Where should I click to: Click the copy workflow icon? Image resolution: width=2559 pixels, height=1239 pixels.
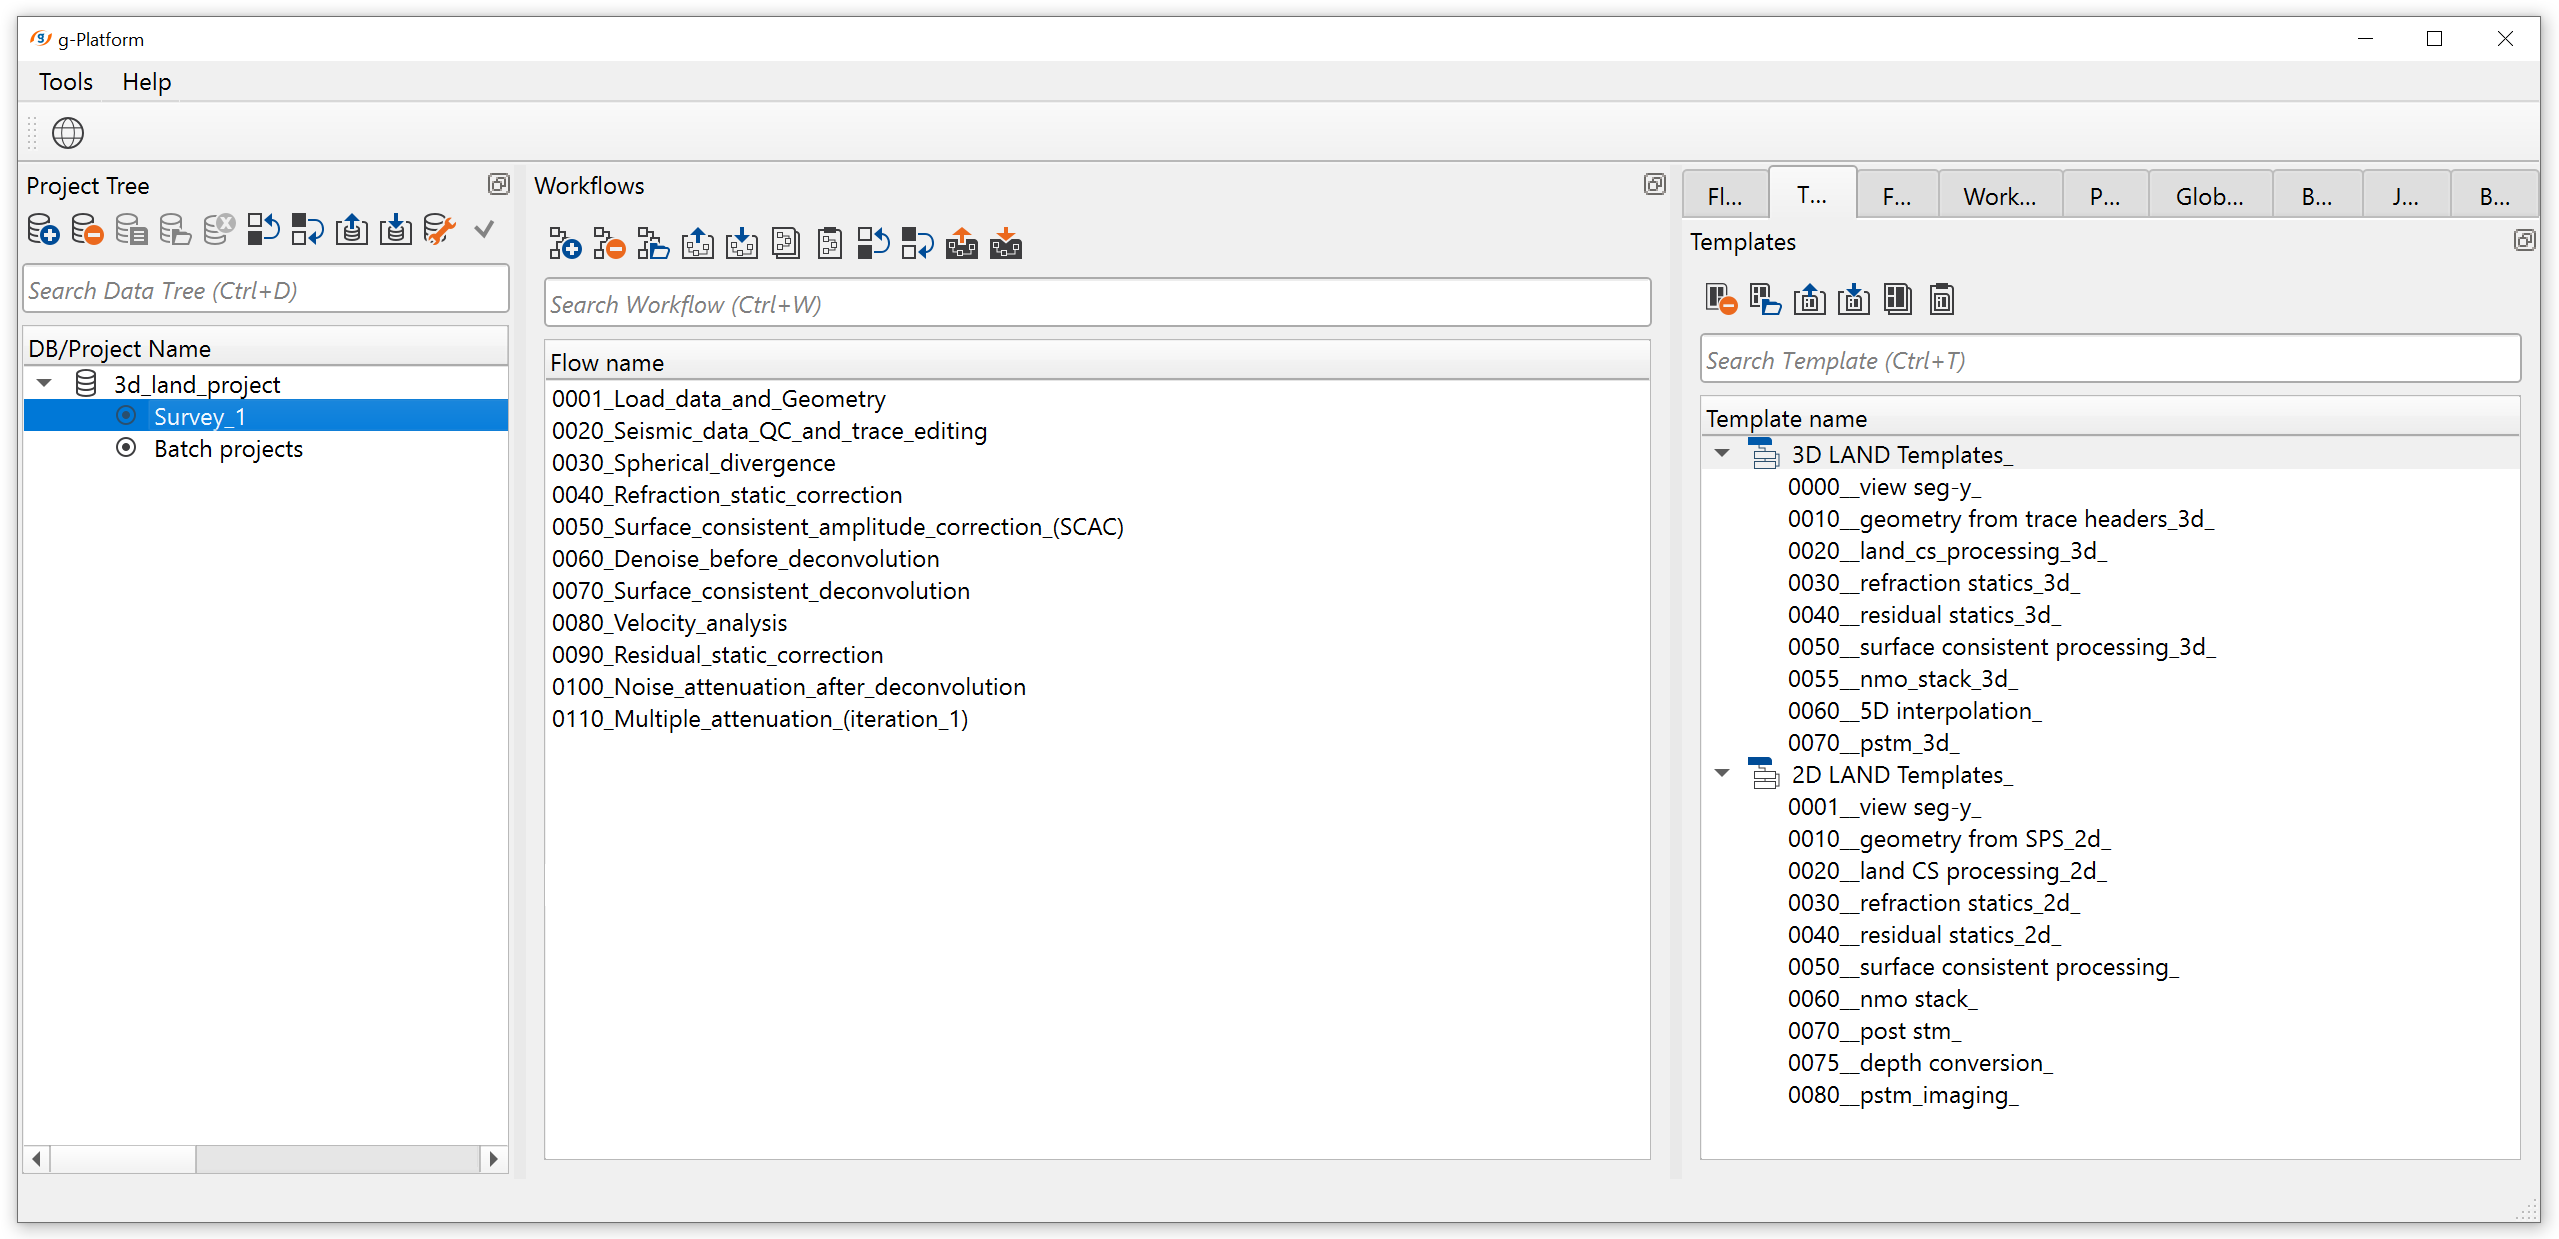(x=785, y=244)
